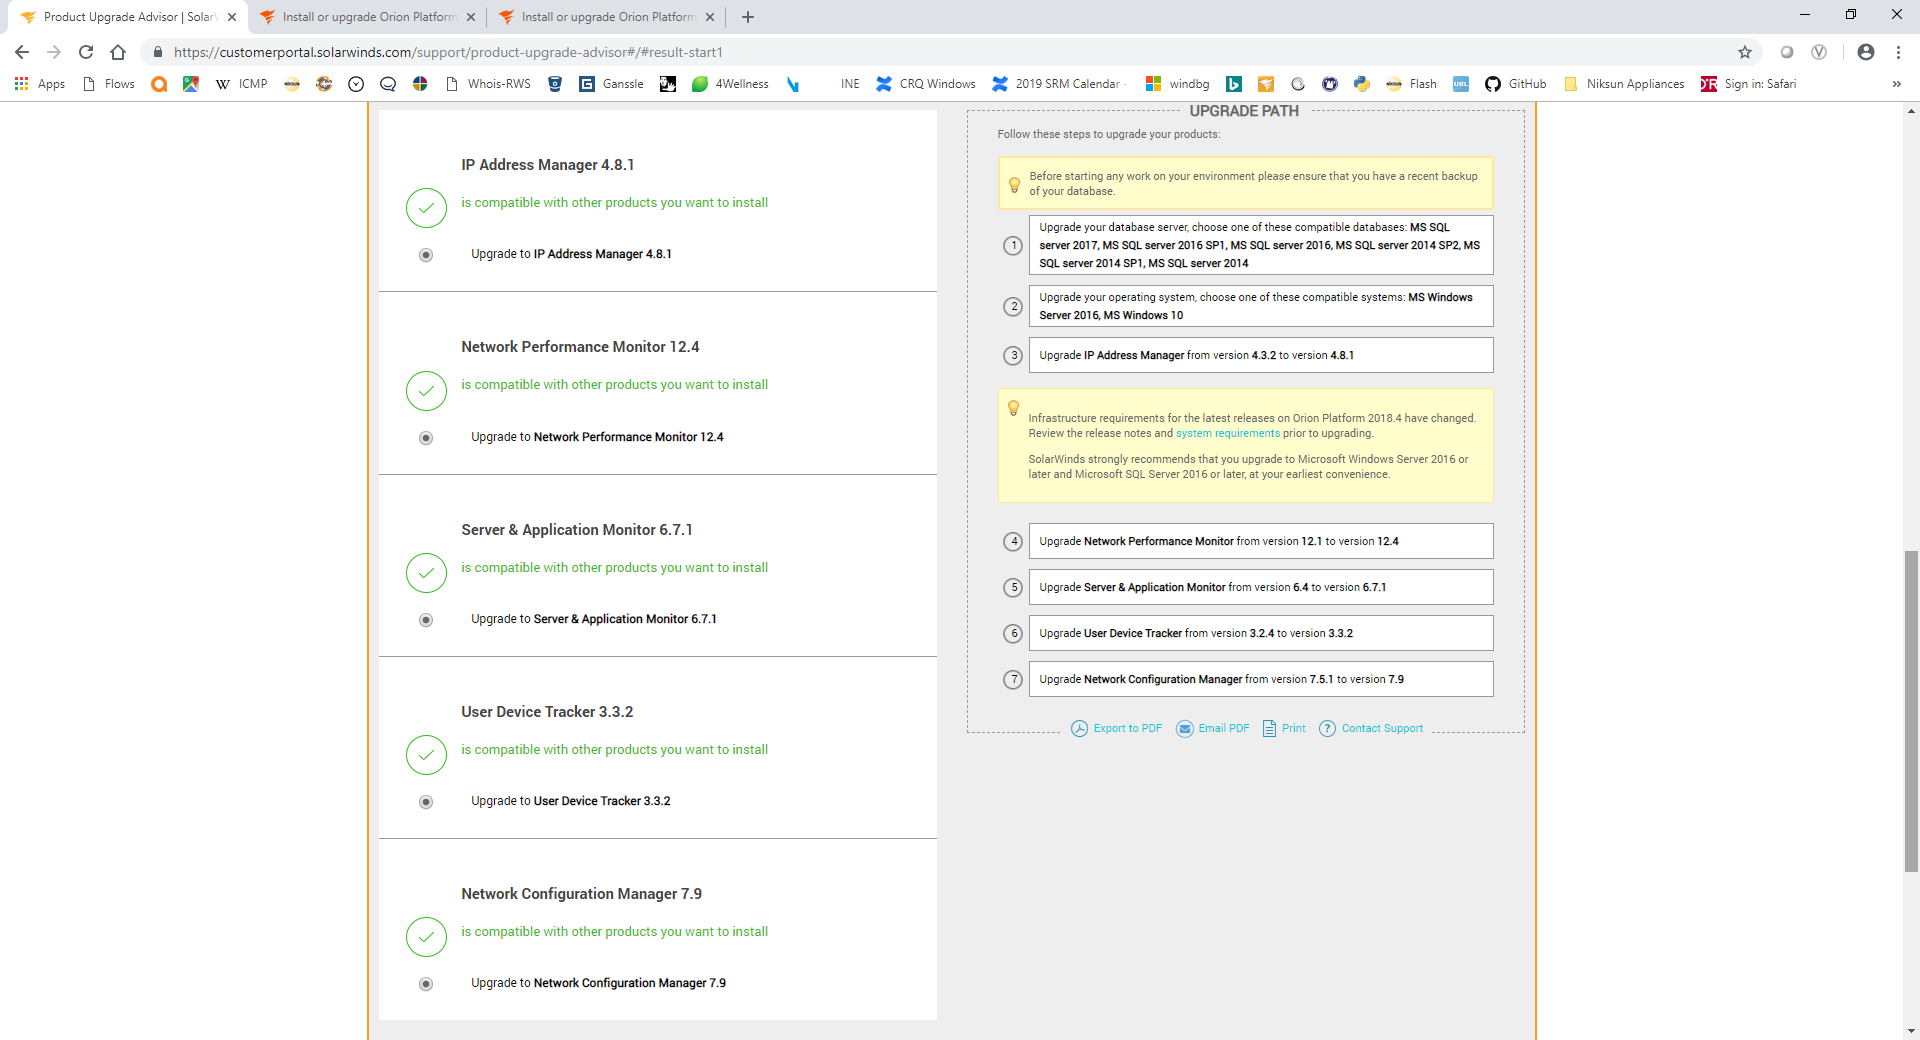Click the page vertical scrollbar thumb
Image resolution: width=1920 pixels, height=1040 pixels.
pos(1911,711)
